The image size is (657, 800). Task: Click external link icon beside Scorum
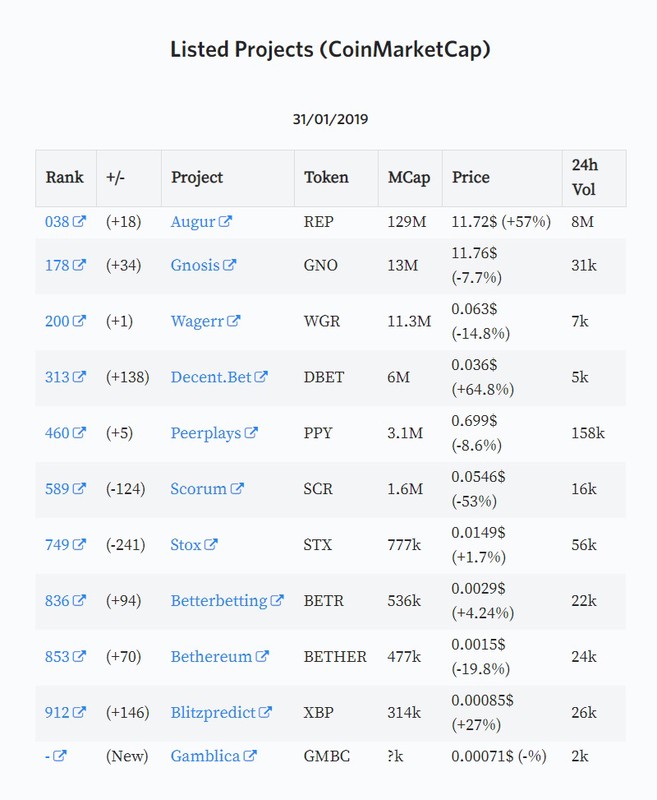(237, 488)
